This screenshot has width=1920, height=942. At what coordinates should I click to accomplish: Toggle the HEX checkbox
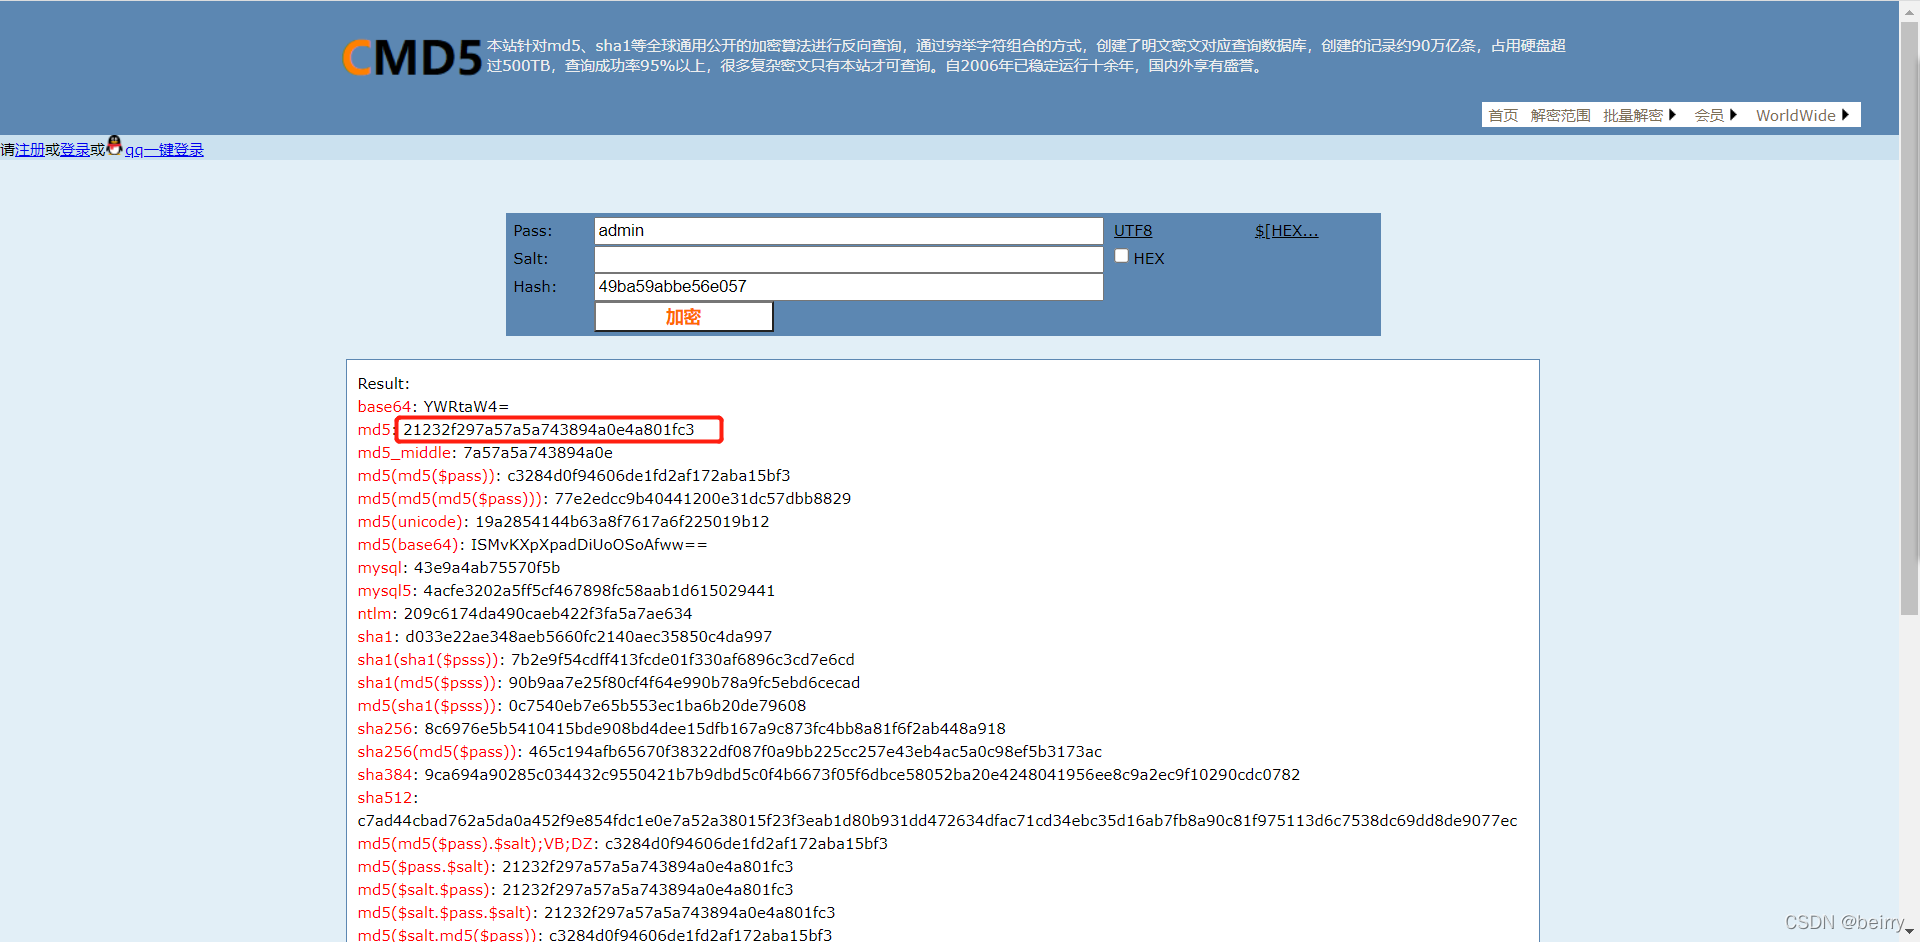coord(1122,256)
